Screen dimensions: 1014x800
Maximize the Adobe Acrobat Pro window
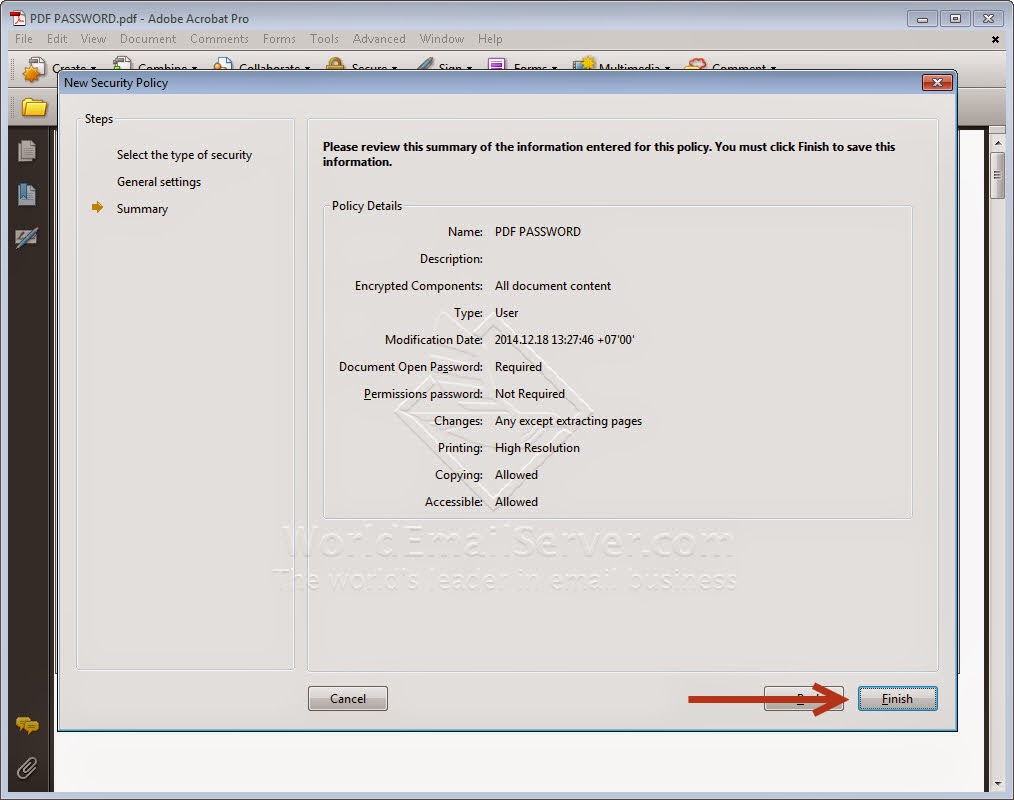pyautogui.click(x=955, y=19)
